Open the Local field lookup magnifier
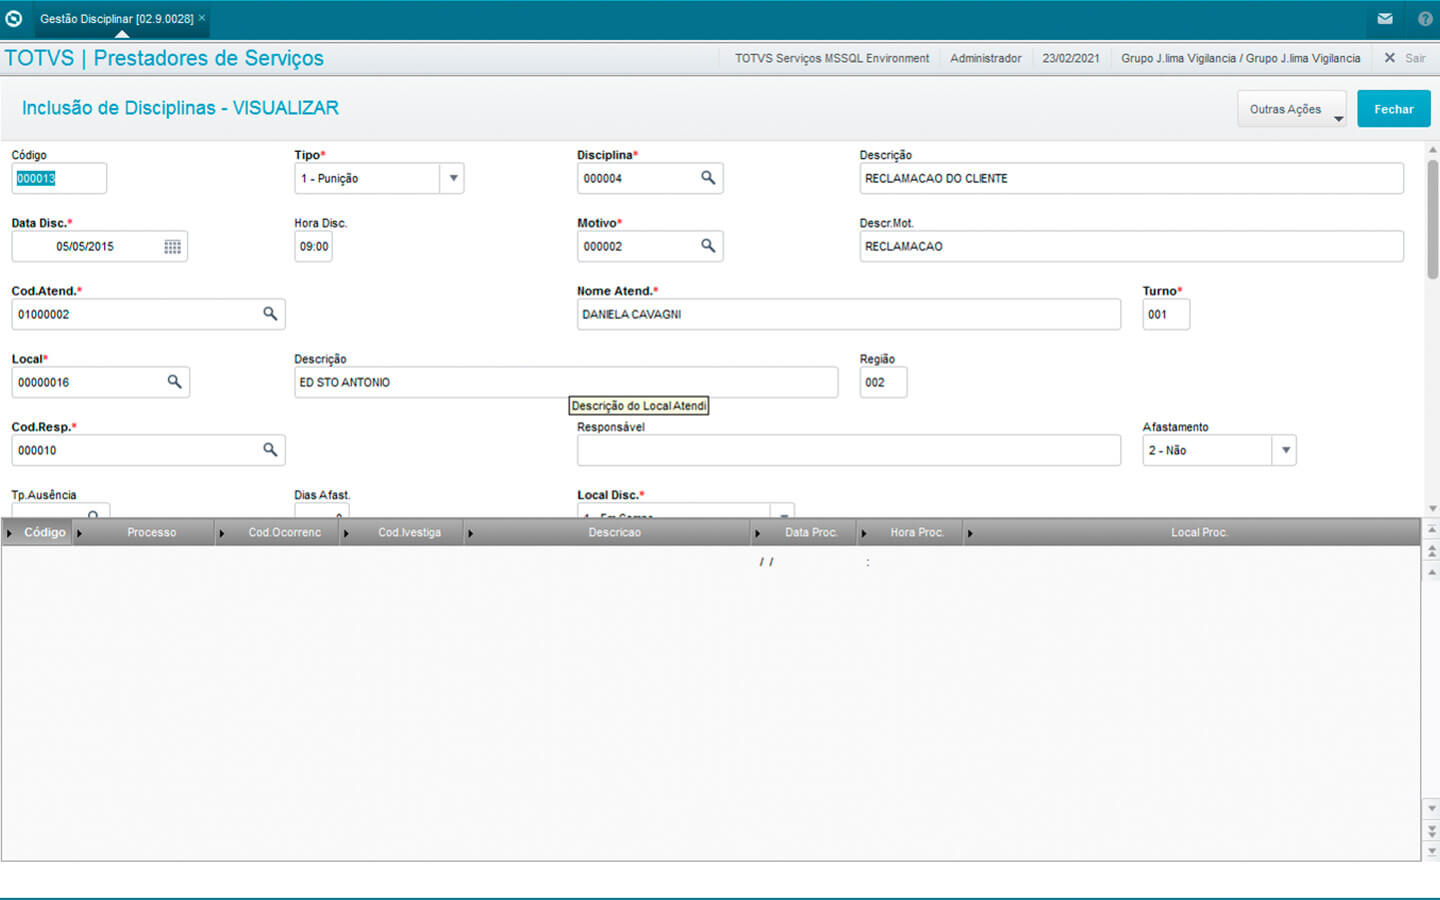This screenshot has height=900, width=1440. pyautogui.click(x=174, y=382)
